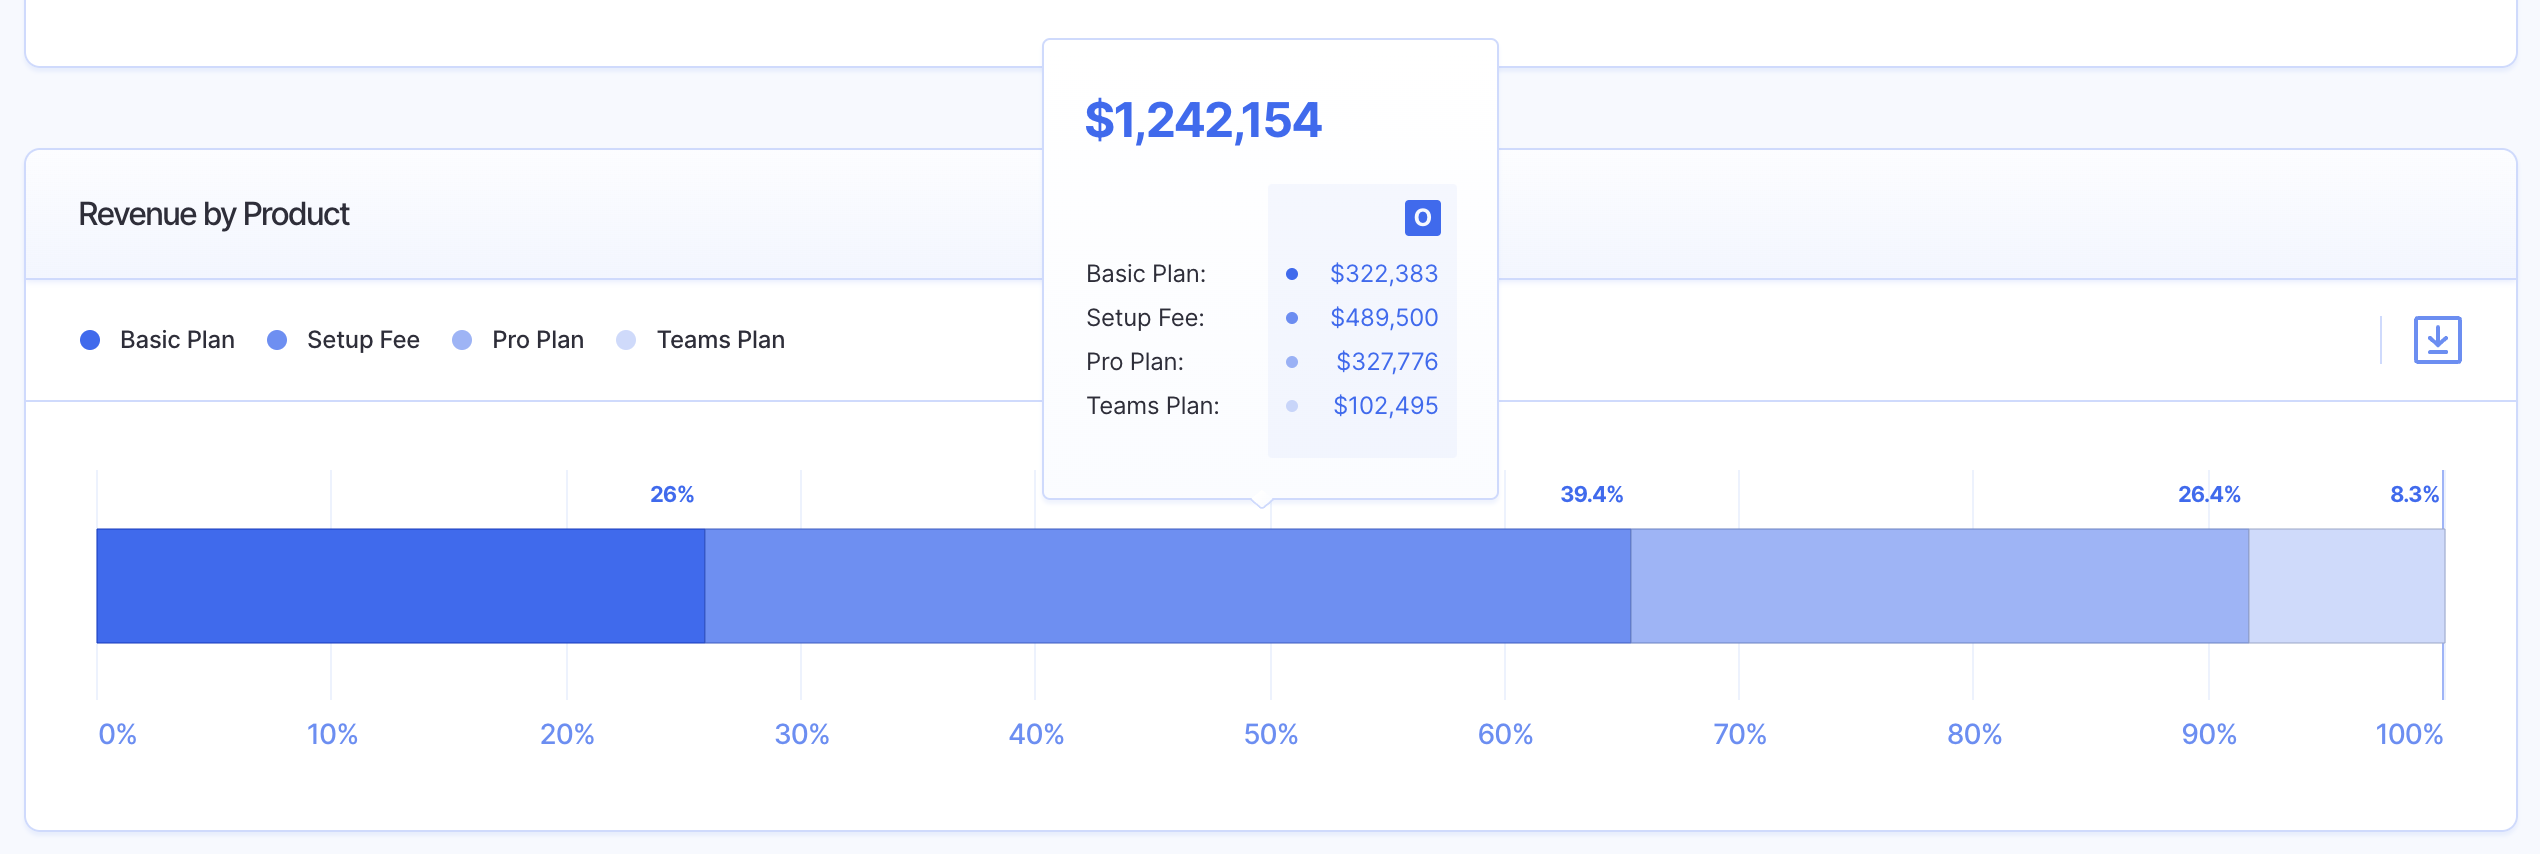Click the Pro Plan legend dot

click(x=462, y=340)
